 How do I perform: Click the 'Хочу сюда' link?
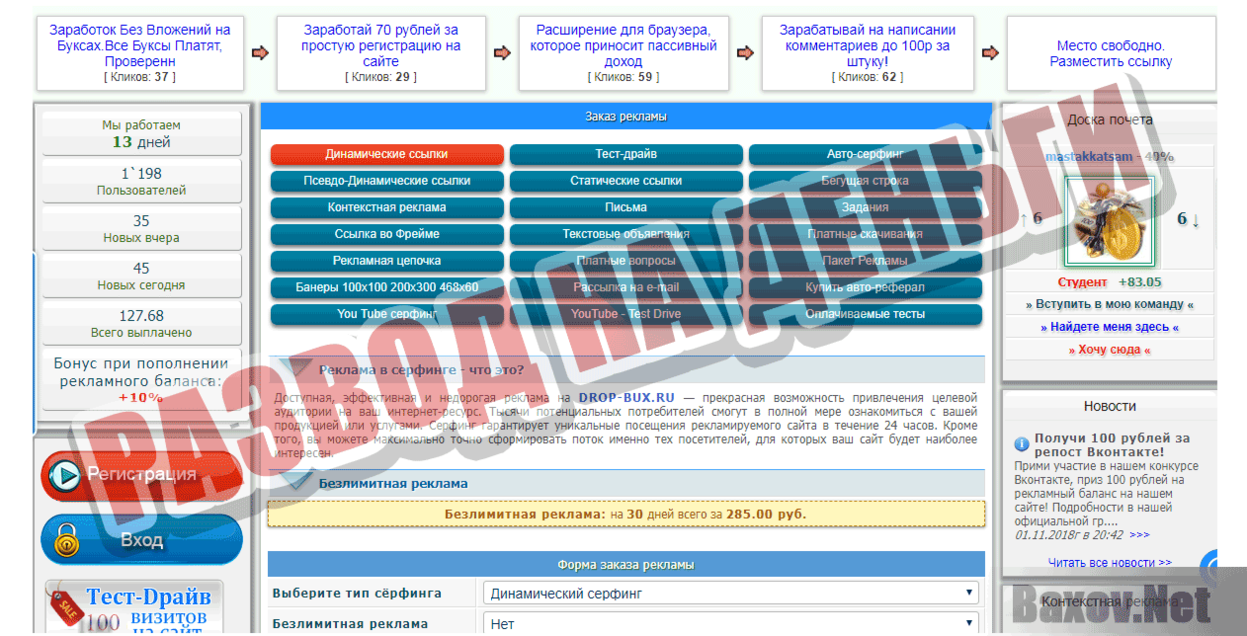pos(1109,350)
